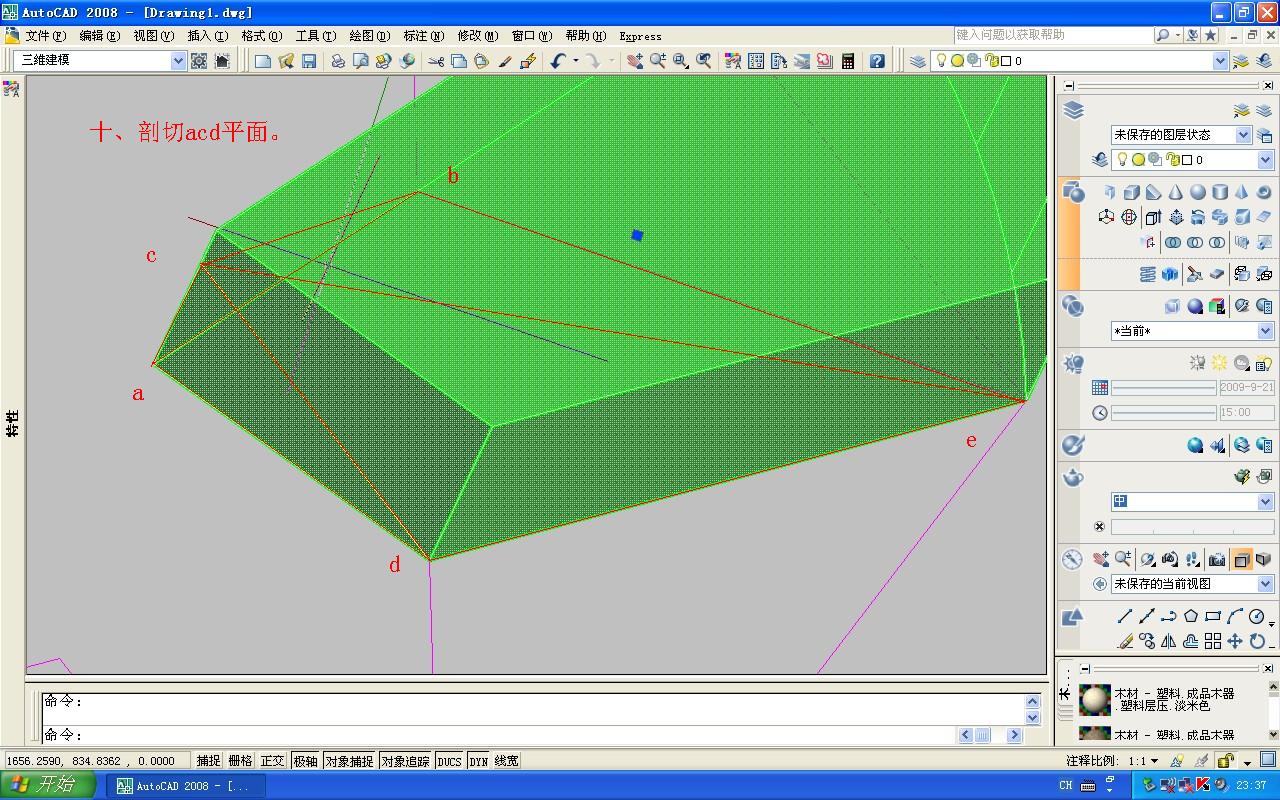Adjust the sun date slider in the light panel
1280x800 pixels.
[1164, 387]
